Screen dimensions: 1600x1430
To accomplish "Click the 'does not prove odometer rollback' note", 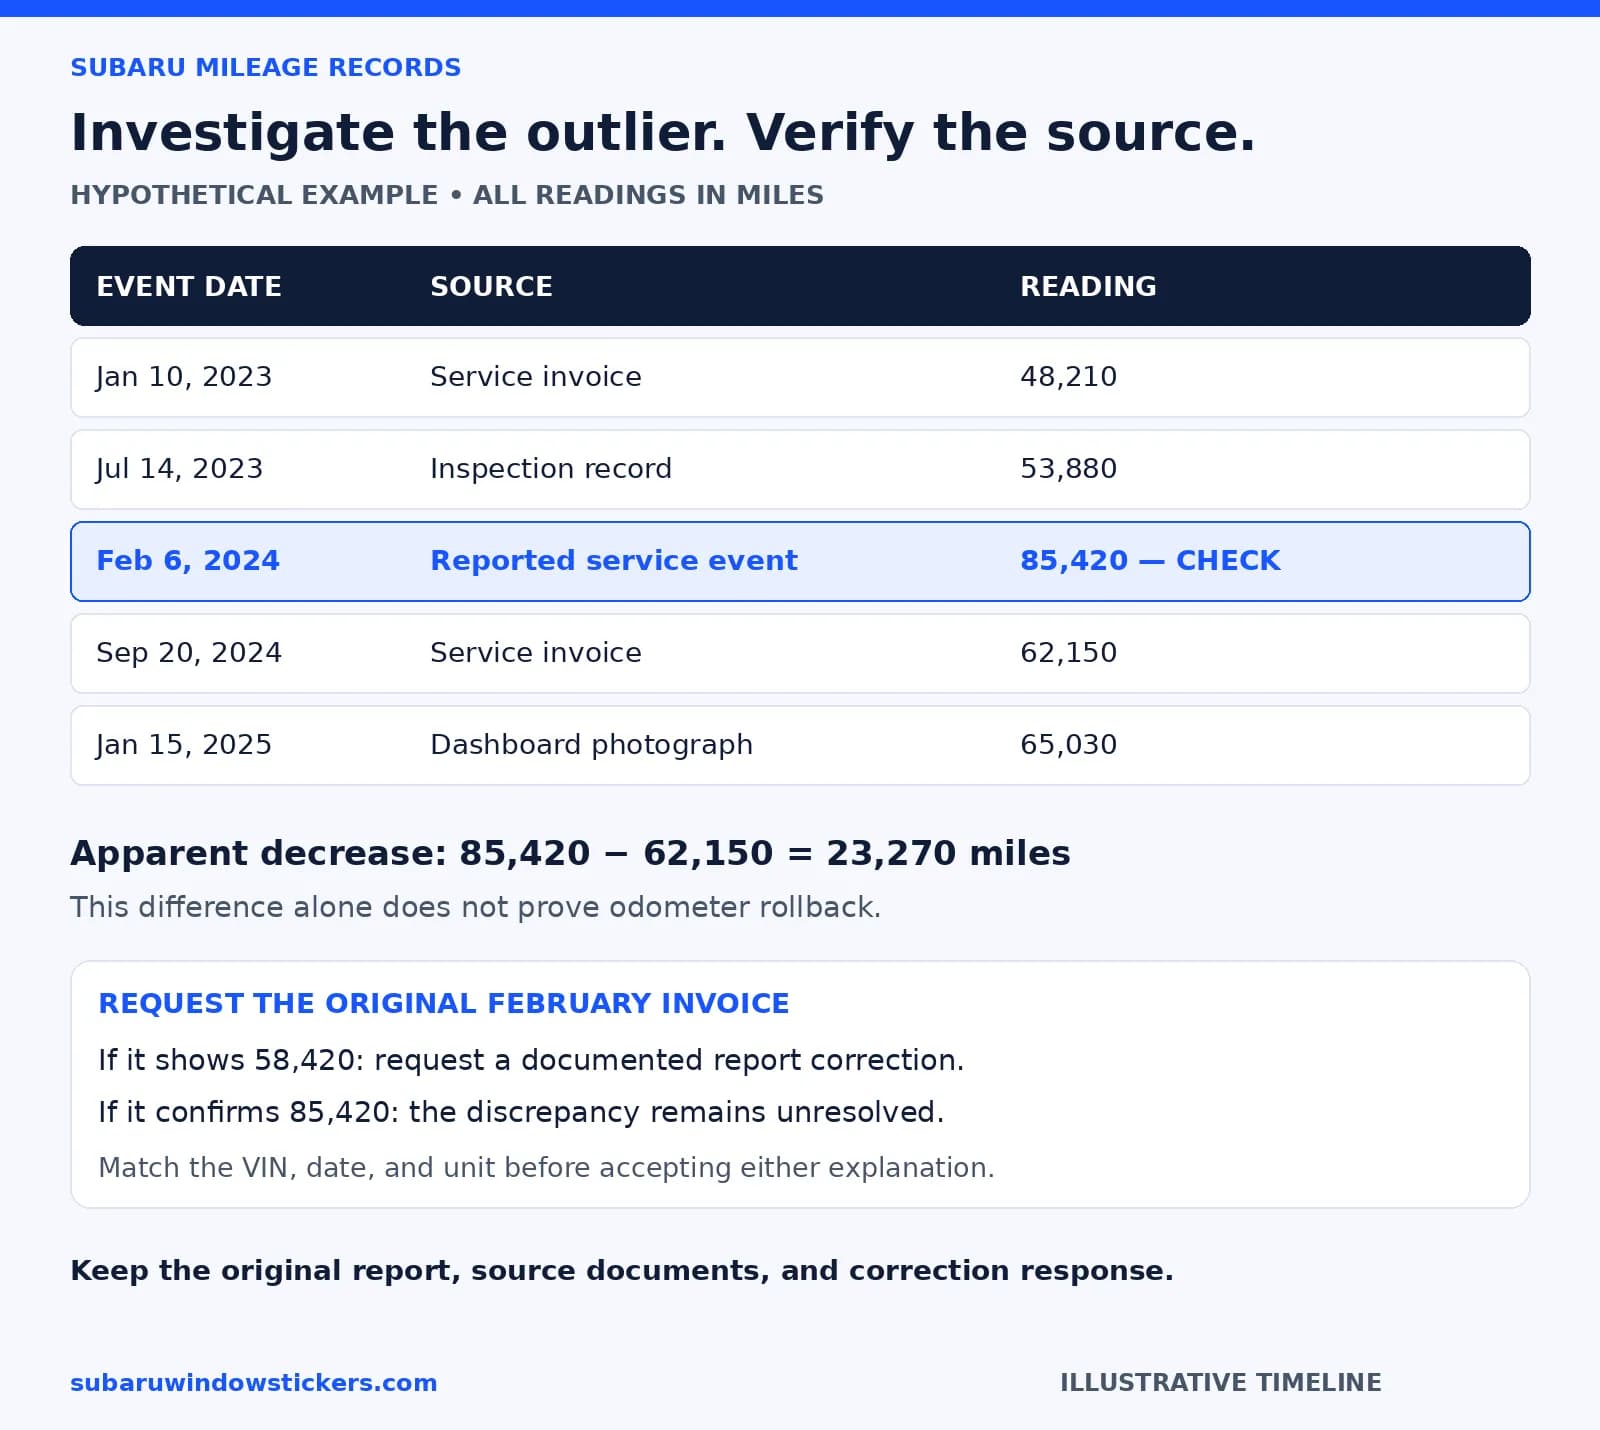I will (x=475, y=907).
